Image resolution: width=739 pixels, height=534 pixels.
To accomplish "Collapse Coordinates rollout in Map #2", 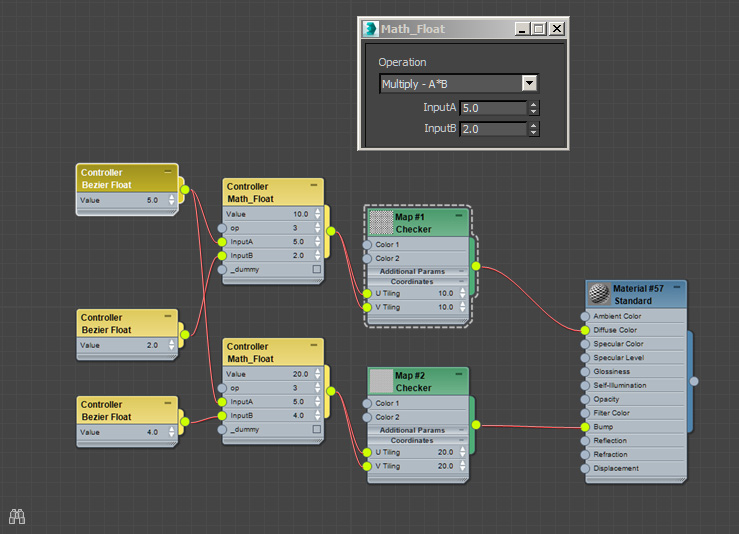I will 461,440.
